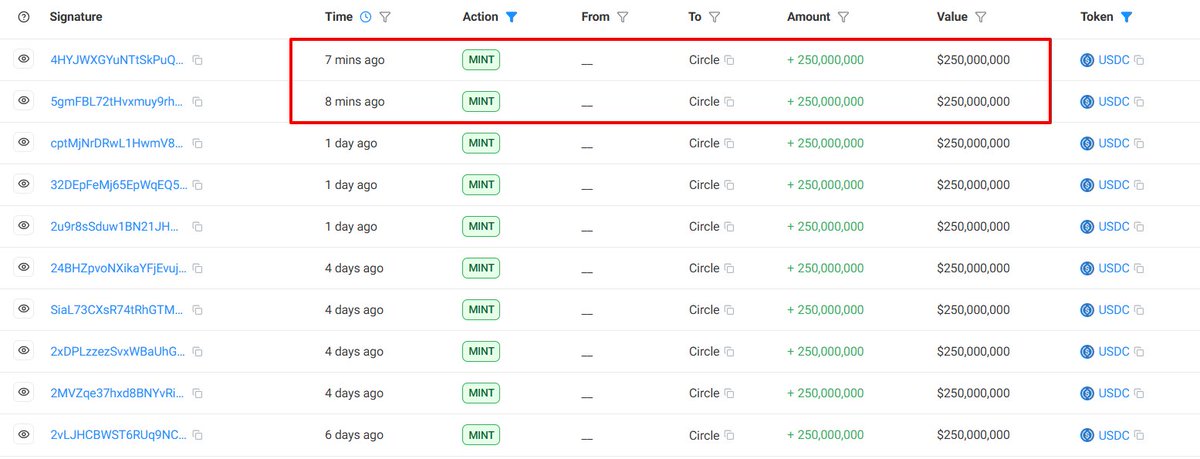This screenshot has height=459, width=1200.
Task: Click the MINT badge in the second row
Action: point(481,102)
